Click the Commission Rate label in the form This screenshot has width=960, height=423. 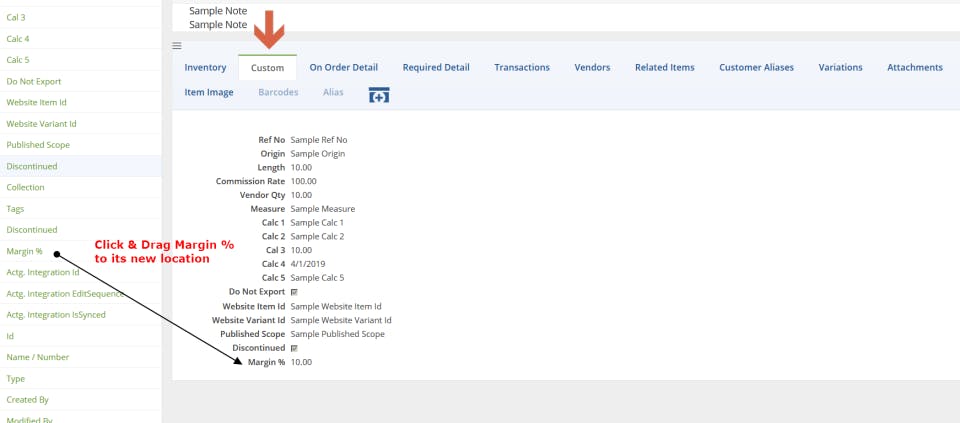[x=250, y=181]
